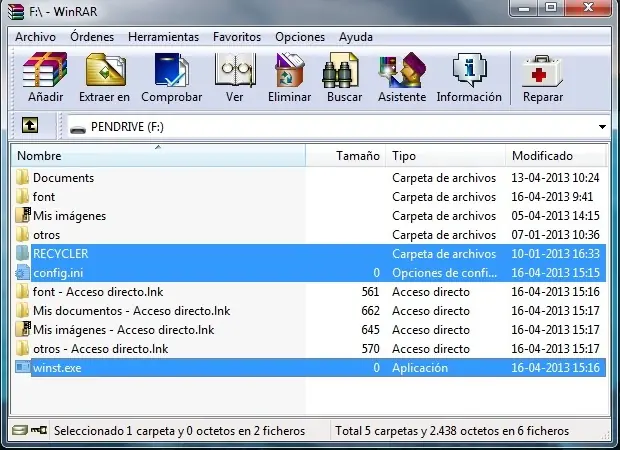
Task: Sort by the Tamaño column header
Action: 346,155
